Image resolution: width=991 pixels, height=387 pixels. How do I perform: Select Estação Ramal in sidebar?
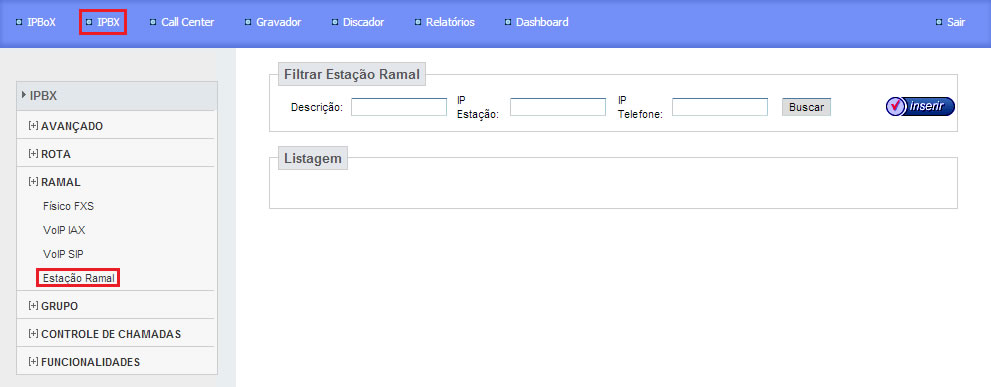pos(78,278)
